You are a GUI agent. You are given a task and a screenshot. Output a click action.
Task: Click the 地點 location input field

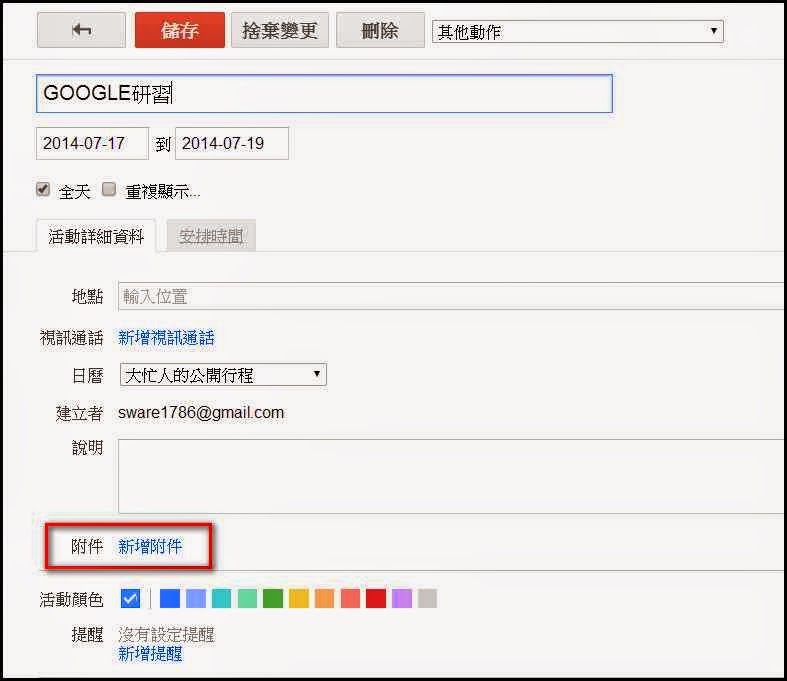[452, 296]
